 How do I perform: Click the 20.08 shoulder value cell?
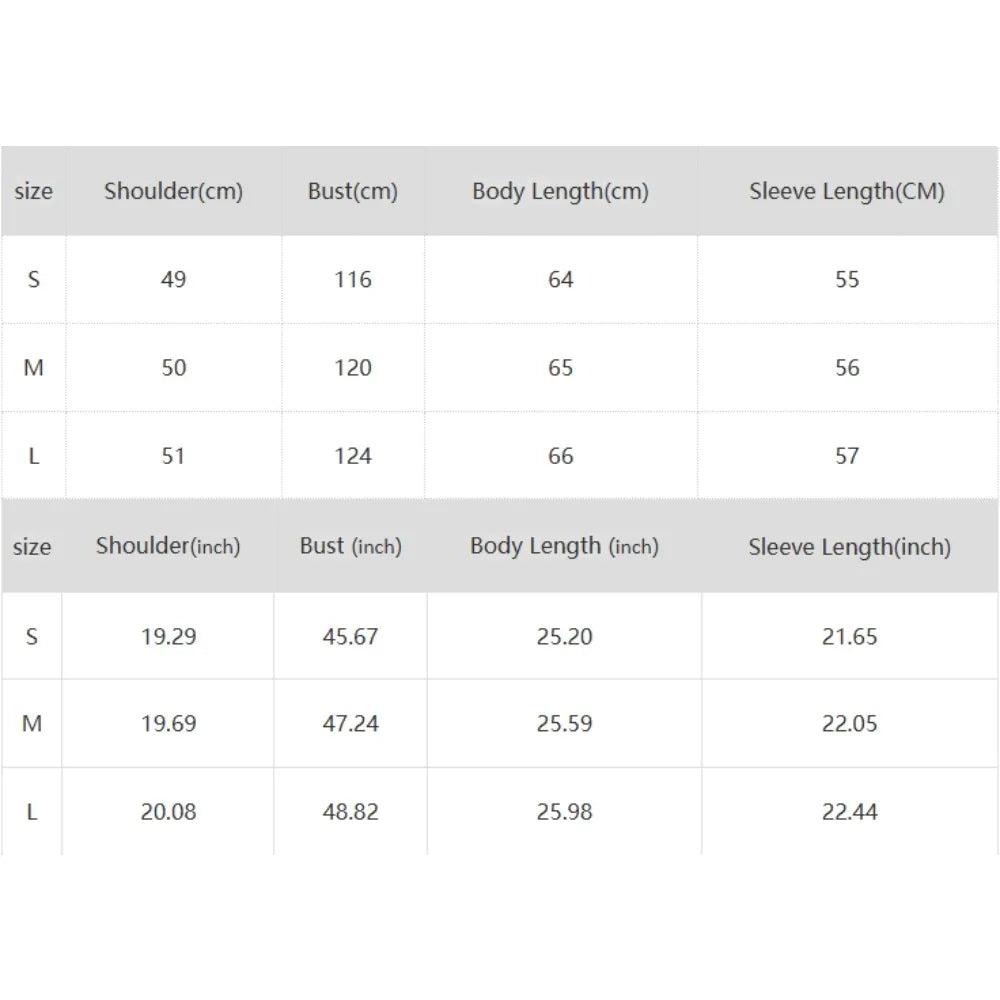tap(168, 811)
